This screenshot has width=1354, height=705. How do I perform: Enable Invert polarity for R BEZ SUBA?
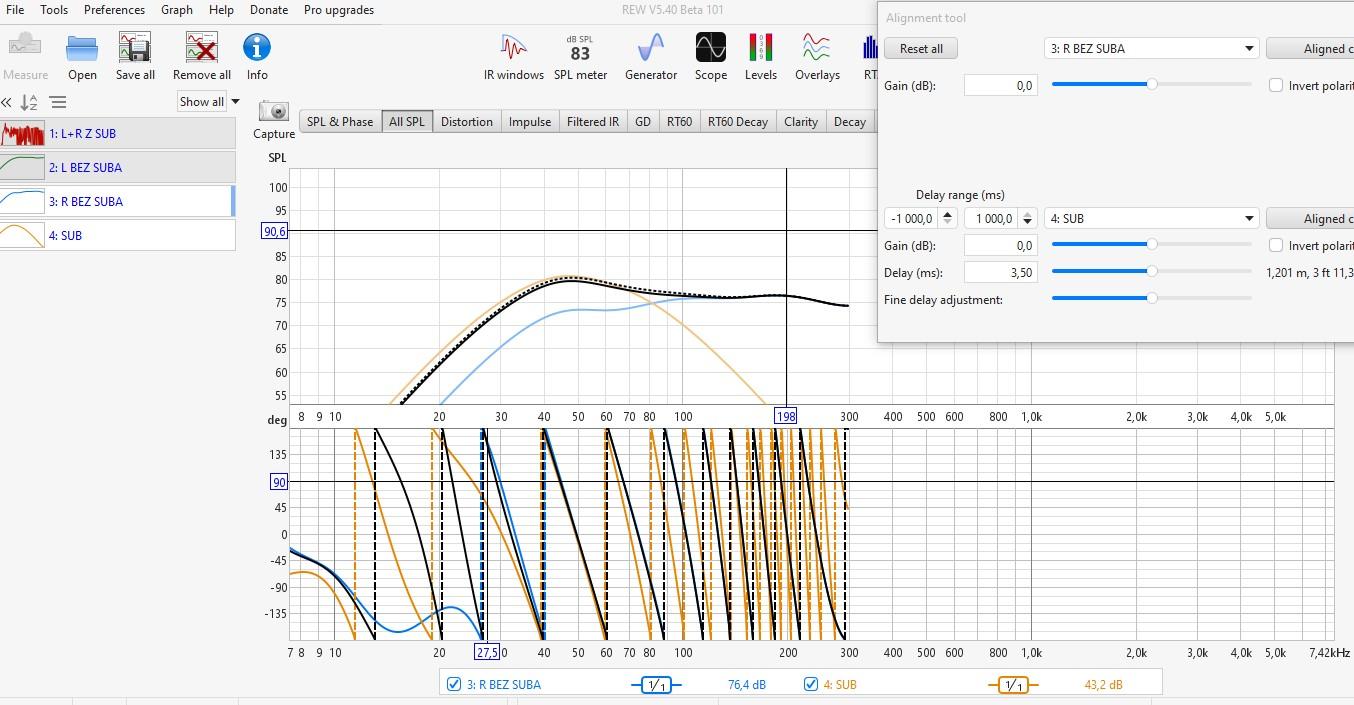point(1276,86)
